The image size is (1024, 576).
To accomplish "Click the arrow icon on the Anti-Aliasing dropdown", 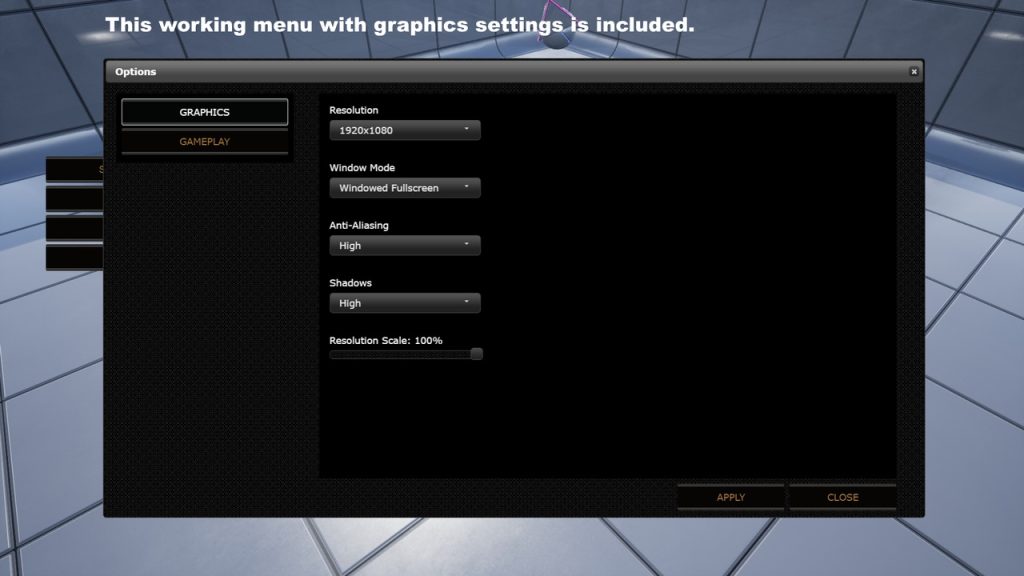I will (x=466, y=245).
